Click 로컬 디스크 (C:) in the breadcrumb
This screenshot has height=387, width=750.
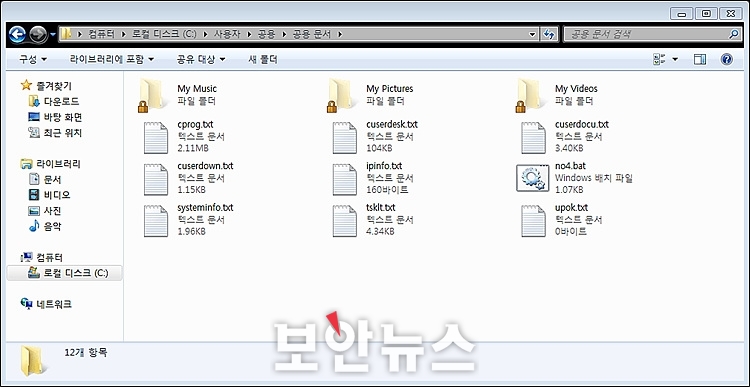click(164, 34)
